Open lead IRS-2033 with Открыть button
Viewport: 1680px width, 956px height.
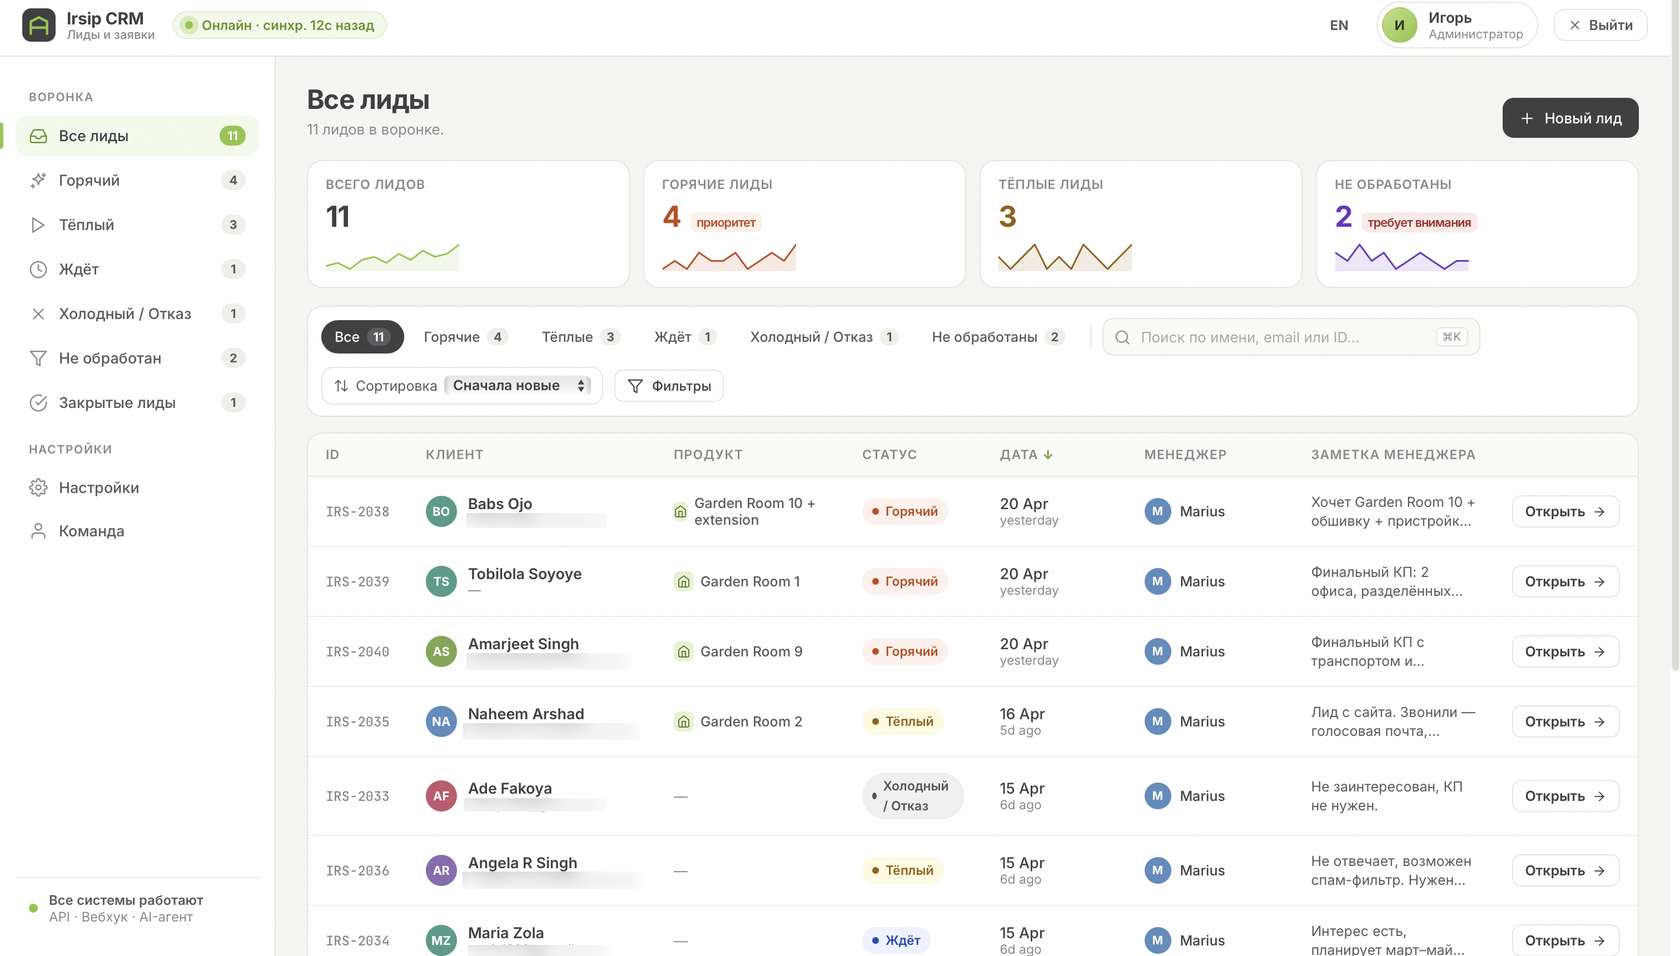click(x=1565, y=796)
